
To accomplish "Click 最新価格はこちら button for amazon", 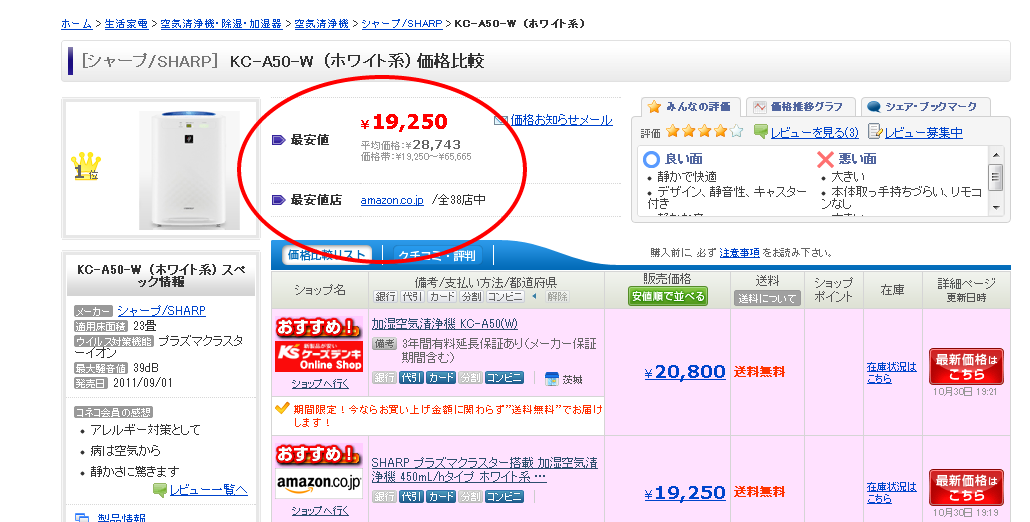I will [966, 487].
